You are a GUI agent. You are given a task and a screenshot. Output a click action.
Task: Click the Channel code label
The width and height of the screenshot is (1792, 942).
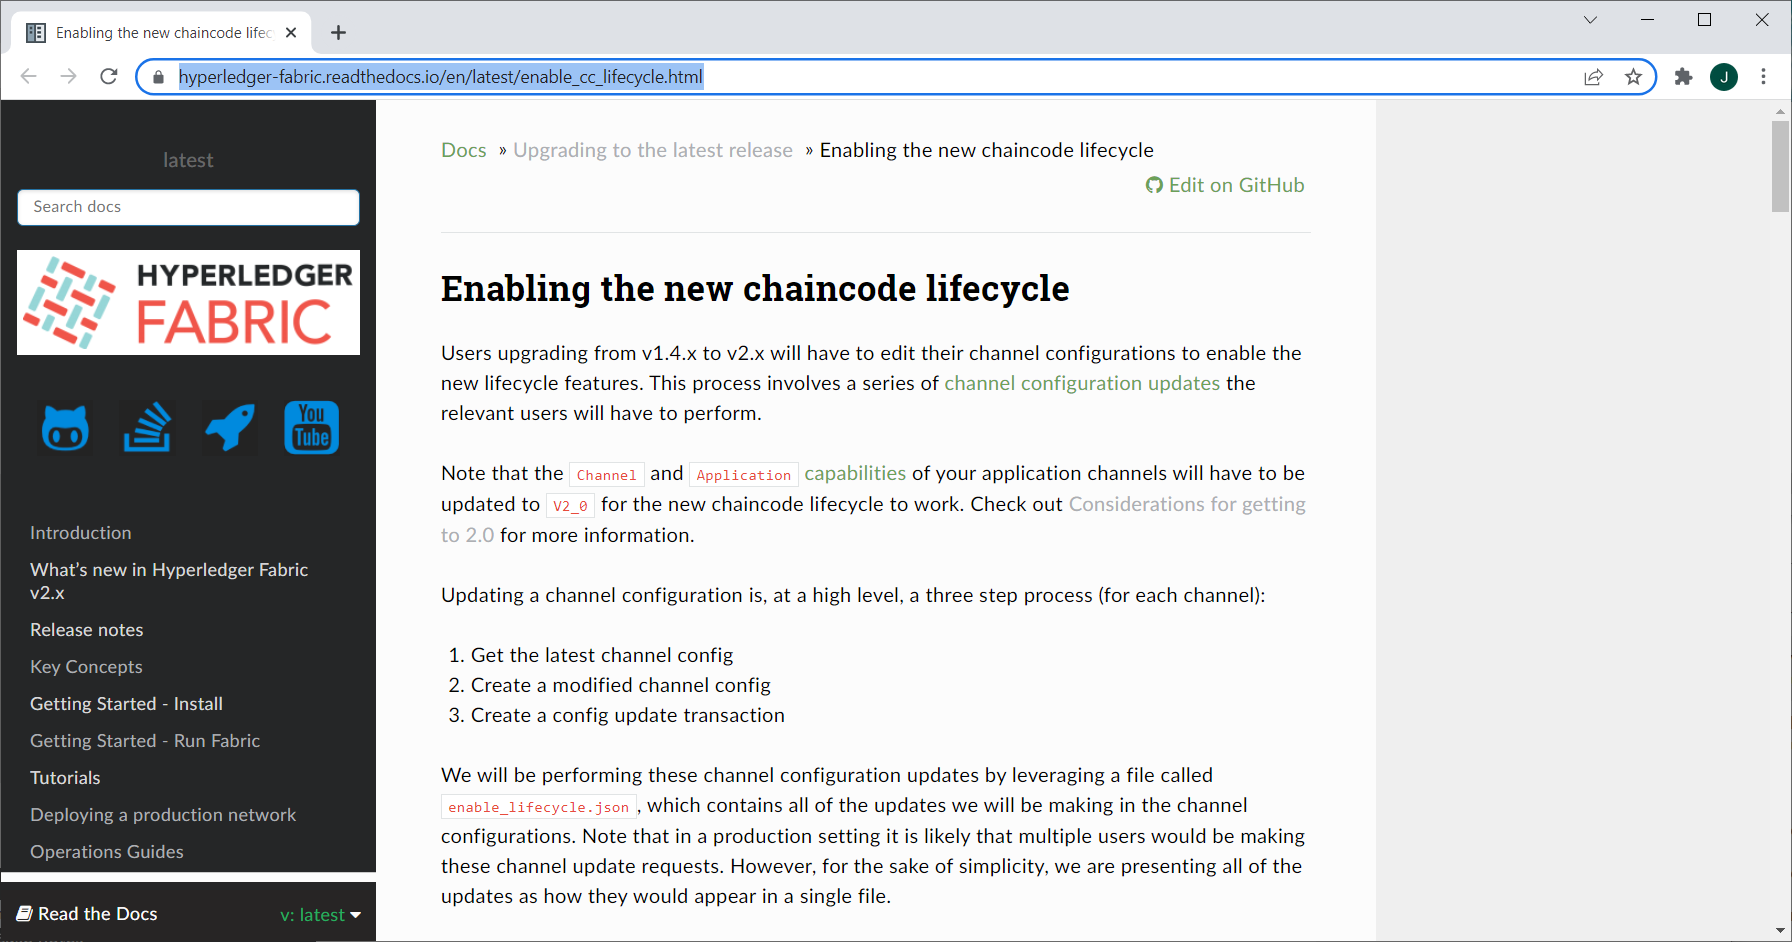click(x=606, y=475)
